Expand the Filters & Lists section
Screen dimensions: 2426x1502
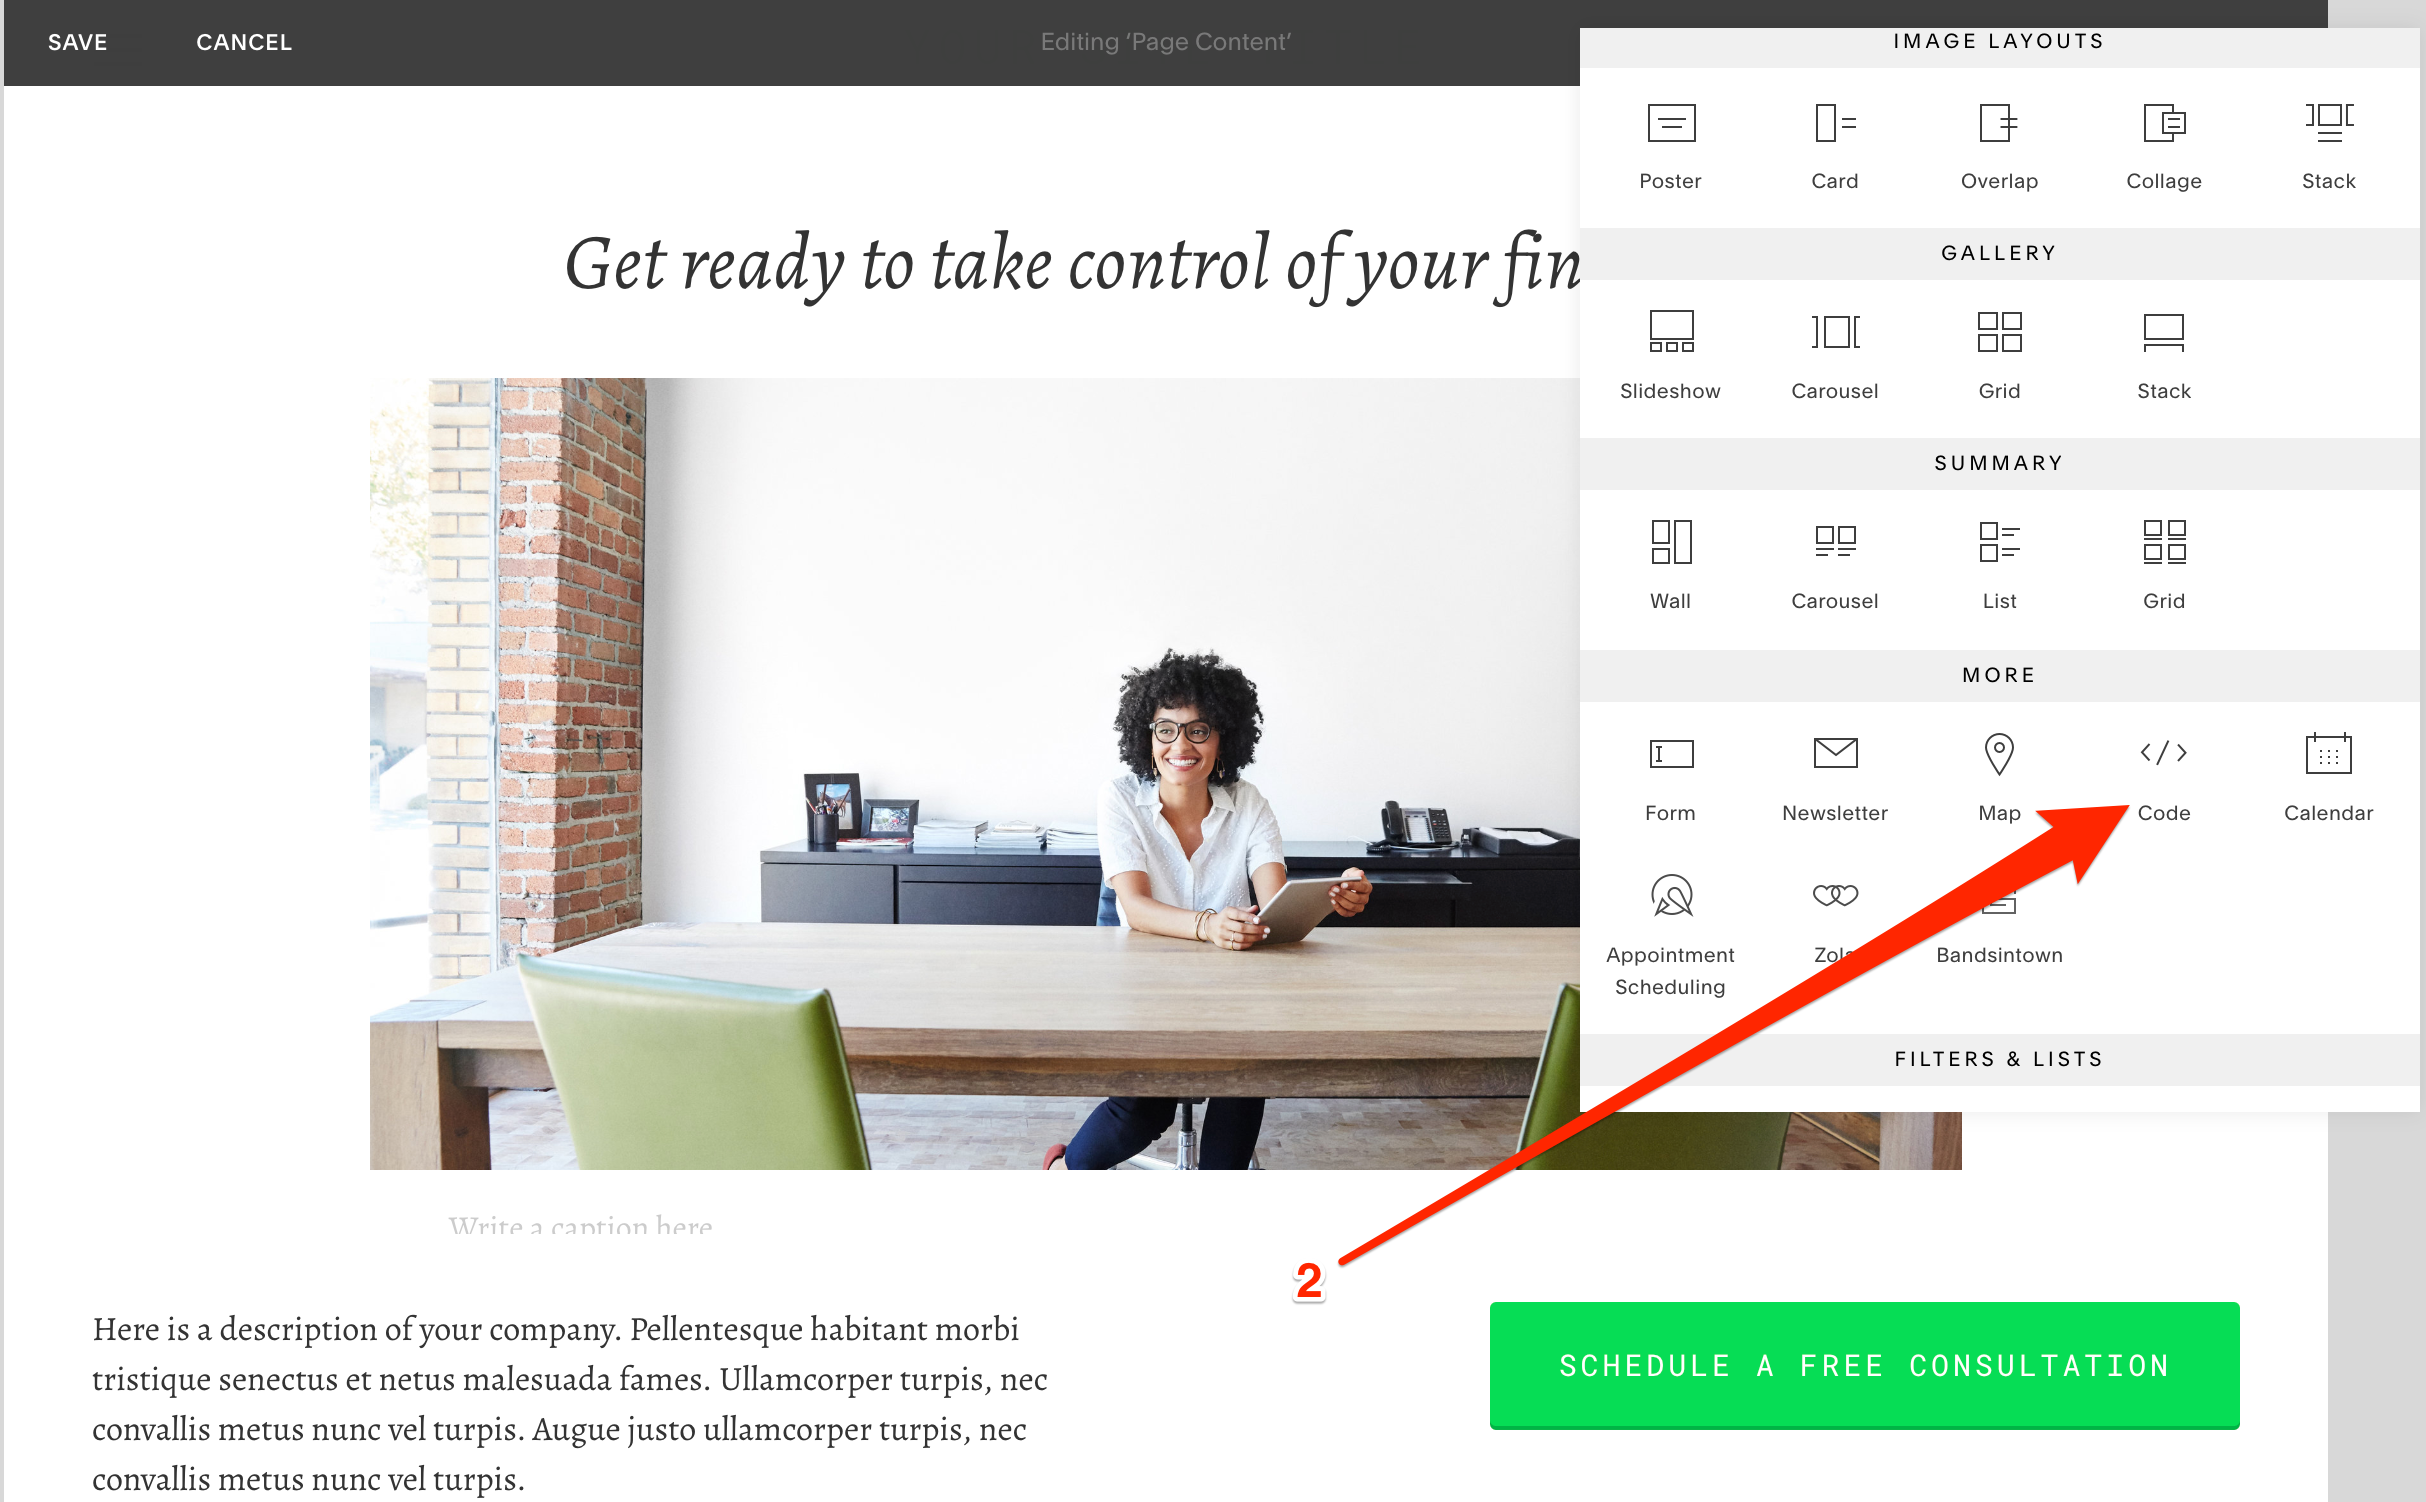(1996, 1057)
